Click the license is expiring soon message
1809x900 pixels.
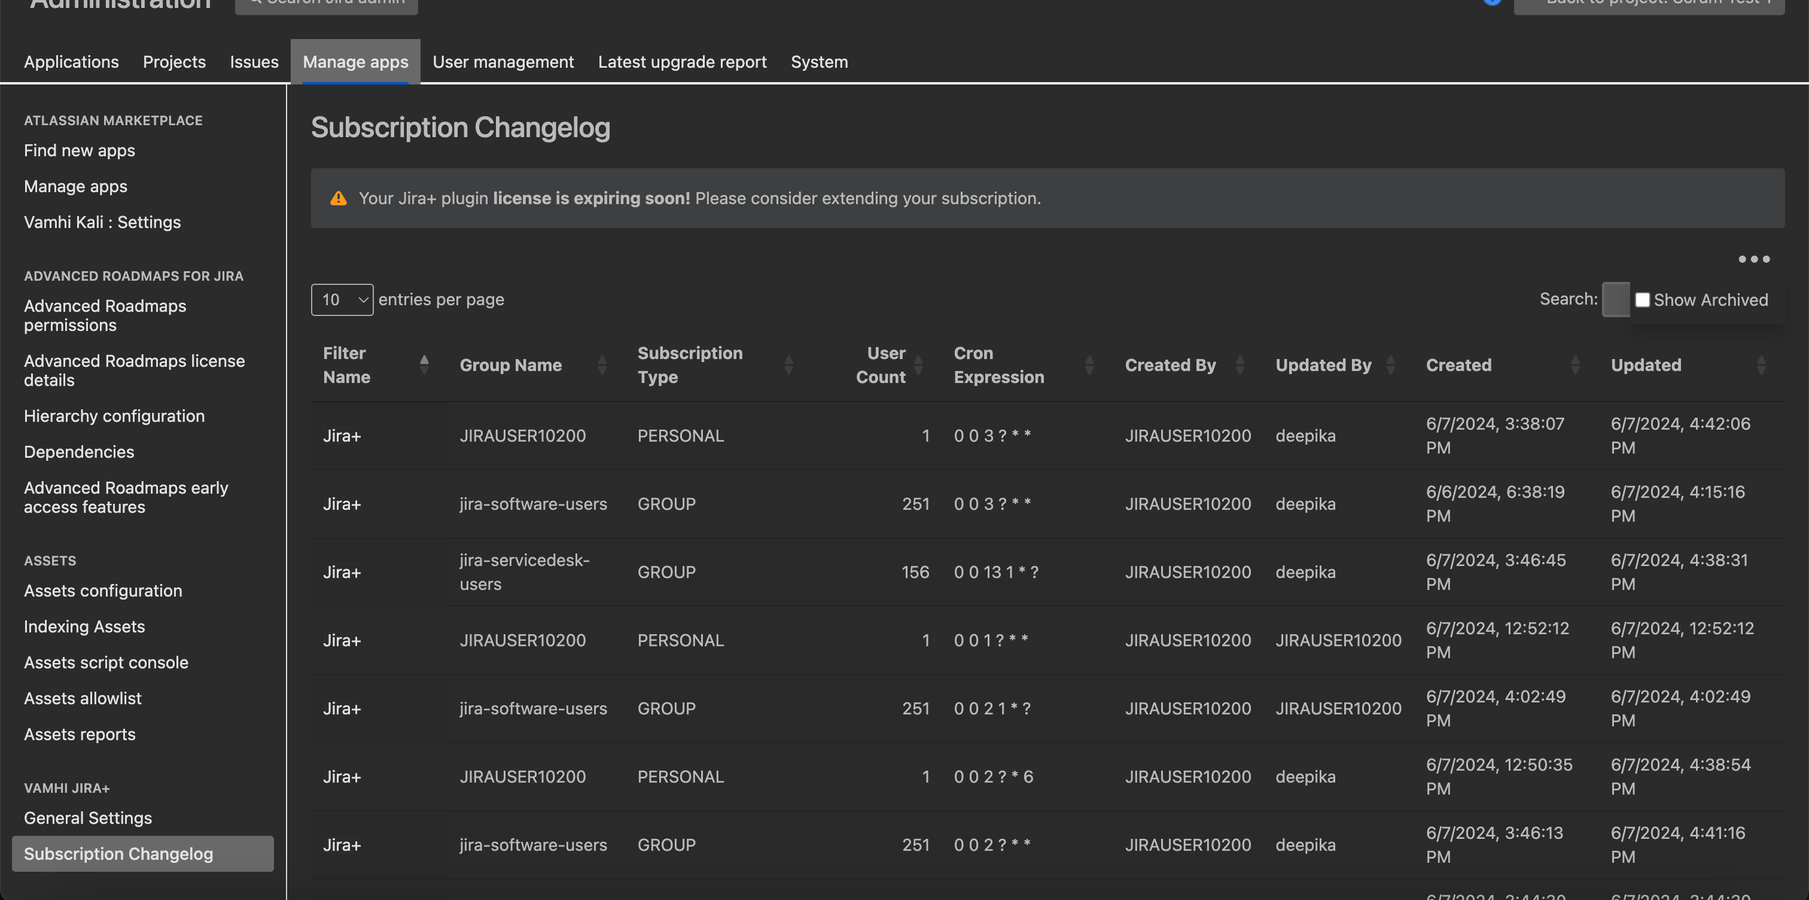[699, 198]
